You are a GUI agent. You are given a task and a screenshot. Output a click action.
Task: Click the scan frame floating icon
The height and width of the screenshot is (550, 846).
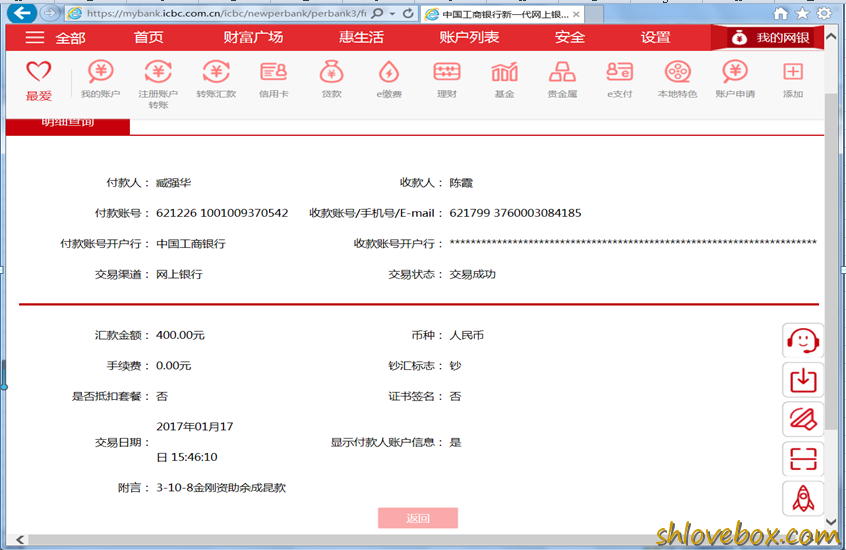pos(803,459)
